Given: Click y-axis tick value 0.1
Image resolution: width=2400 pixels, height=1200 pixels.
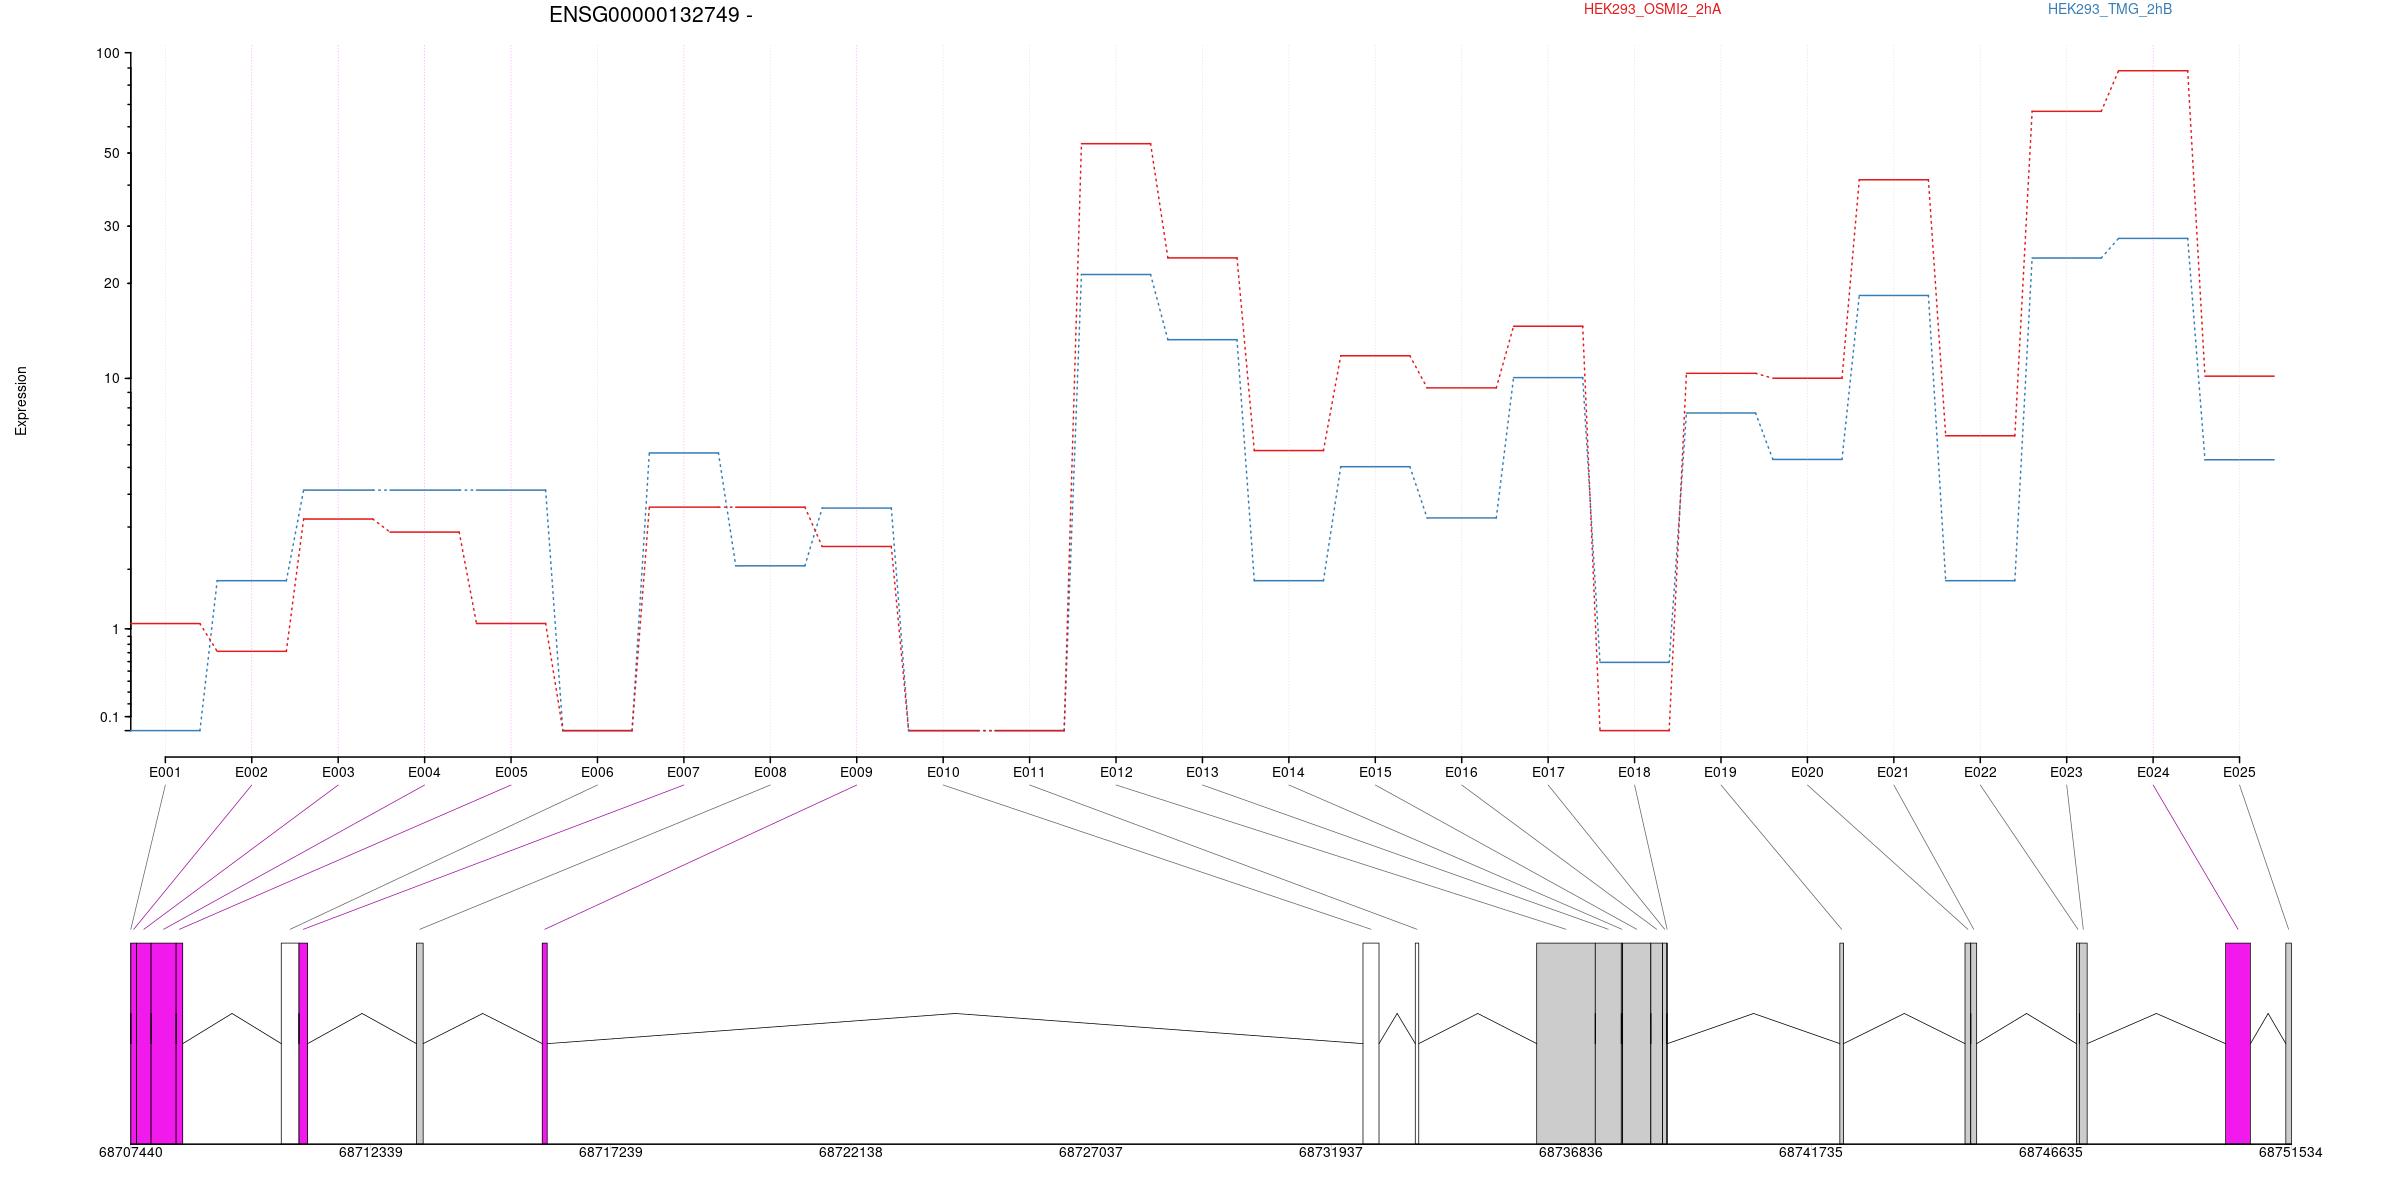Looking at the screenshot, I should pyautogui.click(x=109, y=717).
